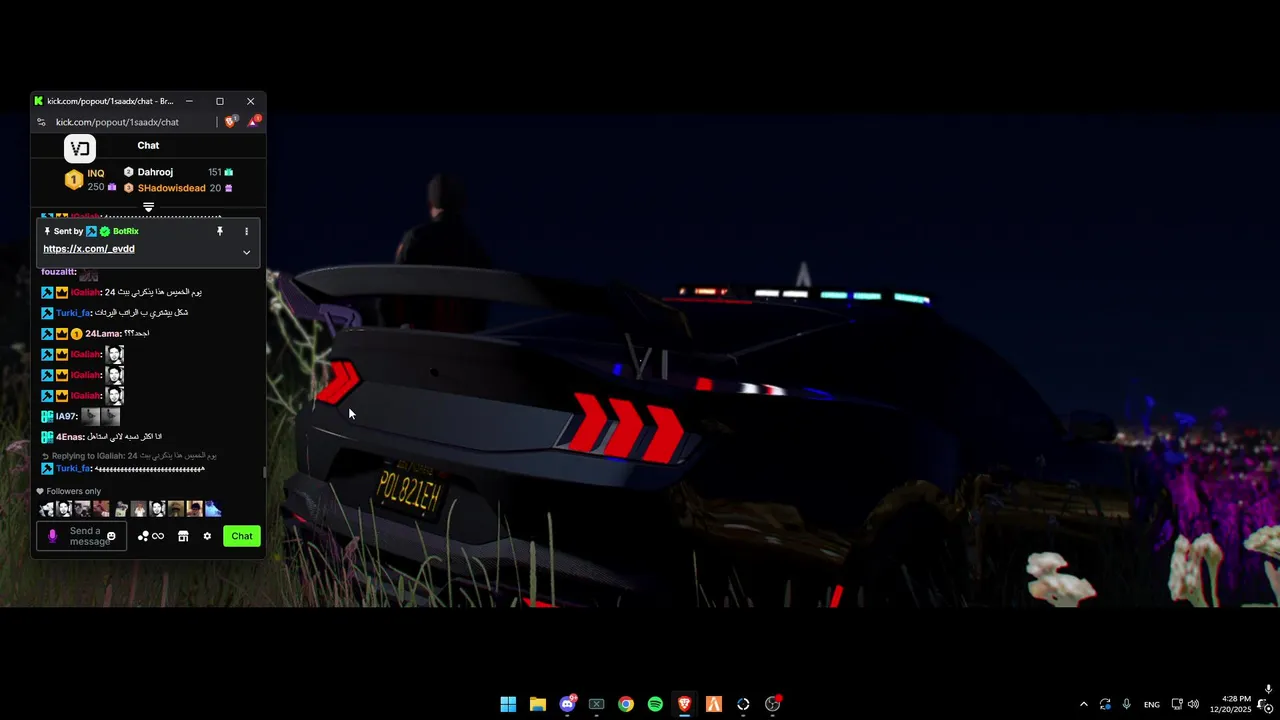Launch Google Chrome from taskbar
1280x720 pixels.
[x=625, y=704]
